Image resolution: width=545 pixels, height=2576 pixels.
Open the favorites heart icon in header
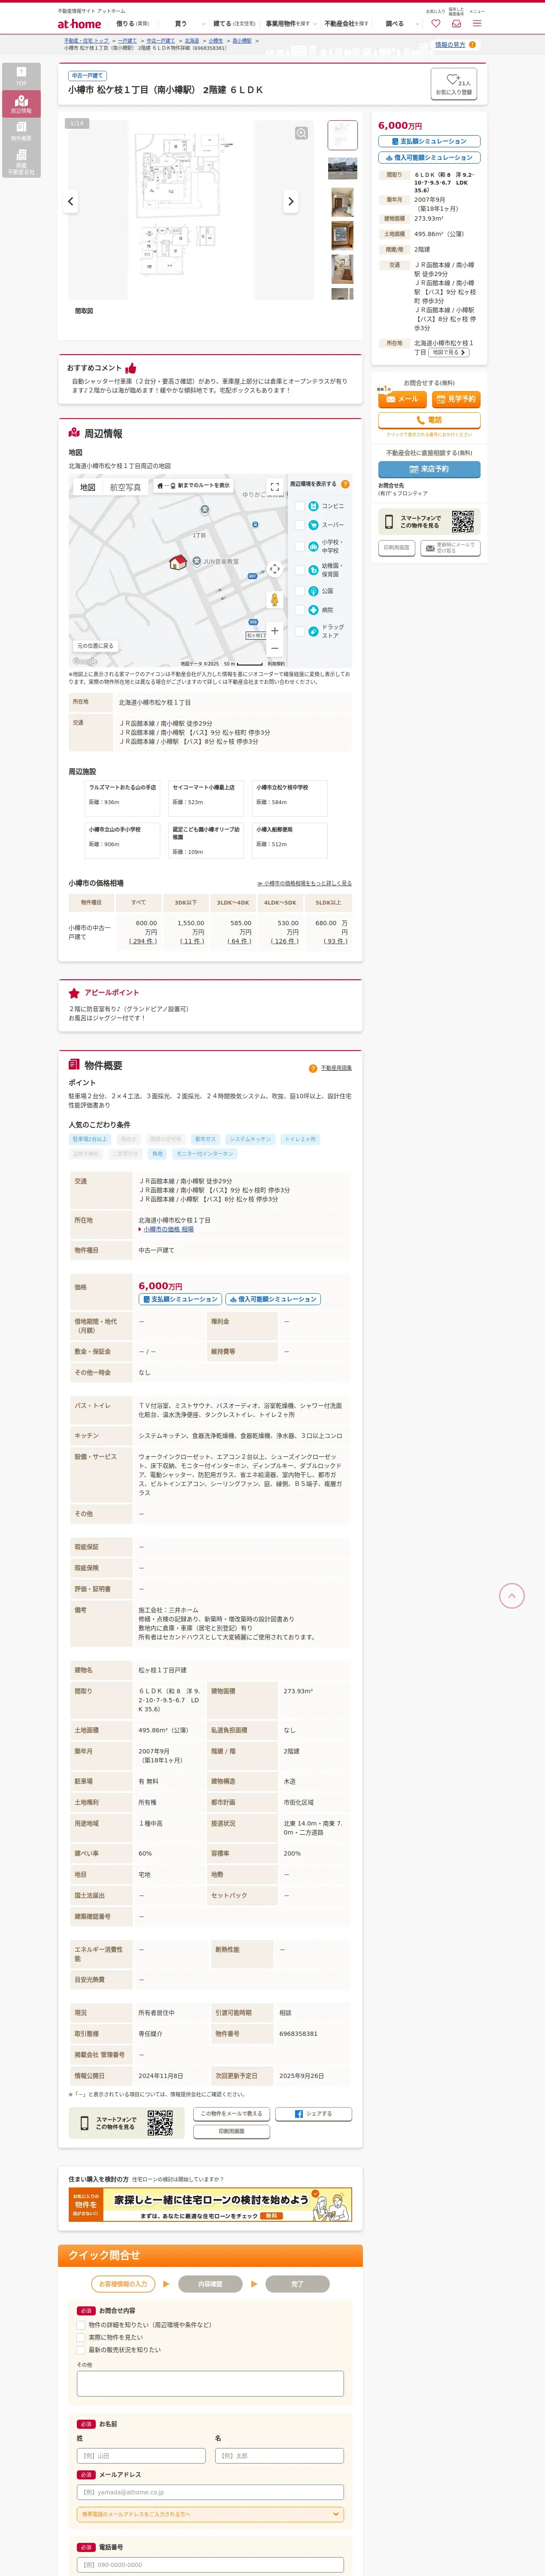(x=435, y=23)
